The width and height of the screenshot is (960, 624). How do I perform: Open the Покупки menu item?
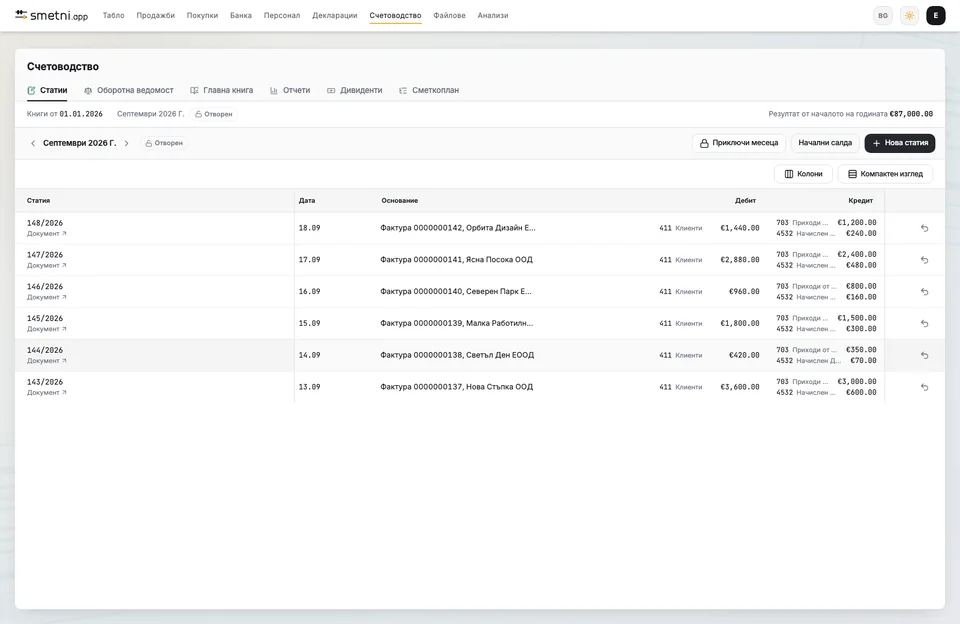point(202,15)
